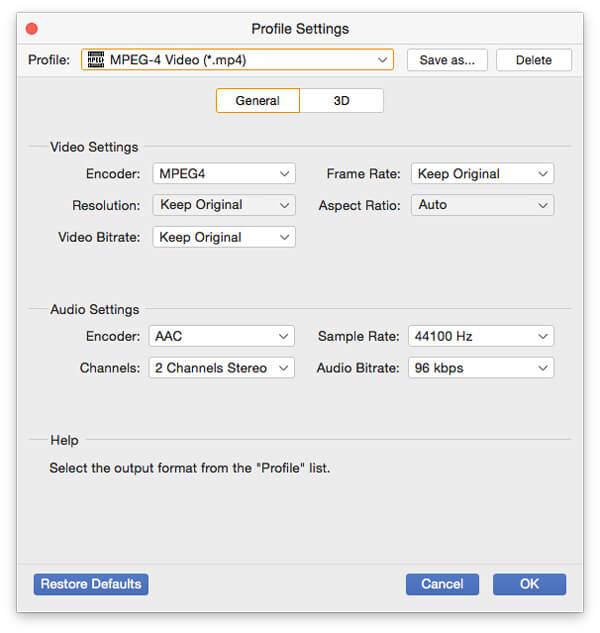Viewport: 600px width, 633px height.
Task: Expand the Audio Bitrate 96 kbps dropdown
Action: click(480, 368)
